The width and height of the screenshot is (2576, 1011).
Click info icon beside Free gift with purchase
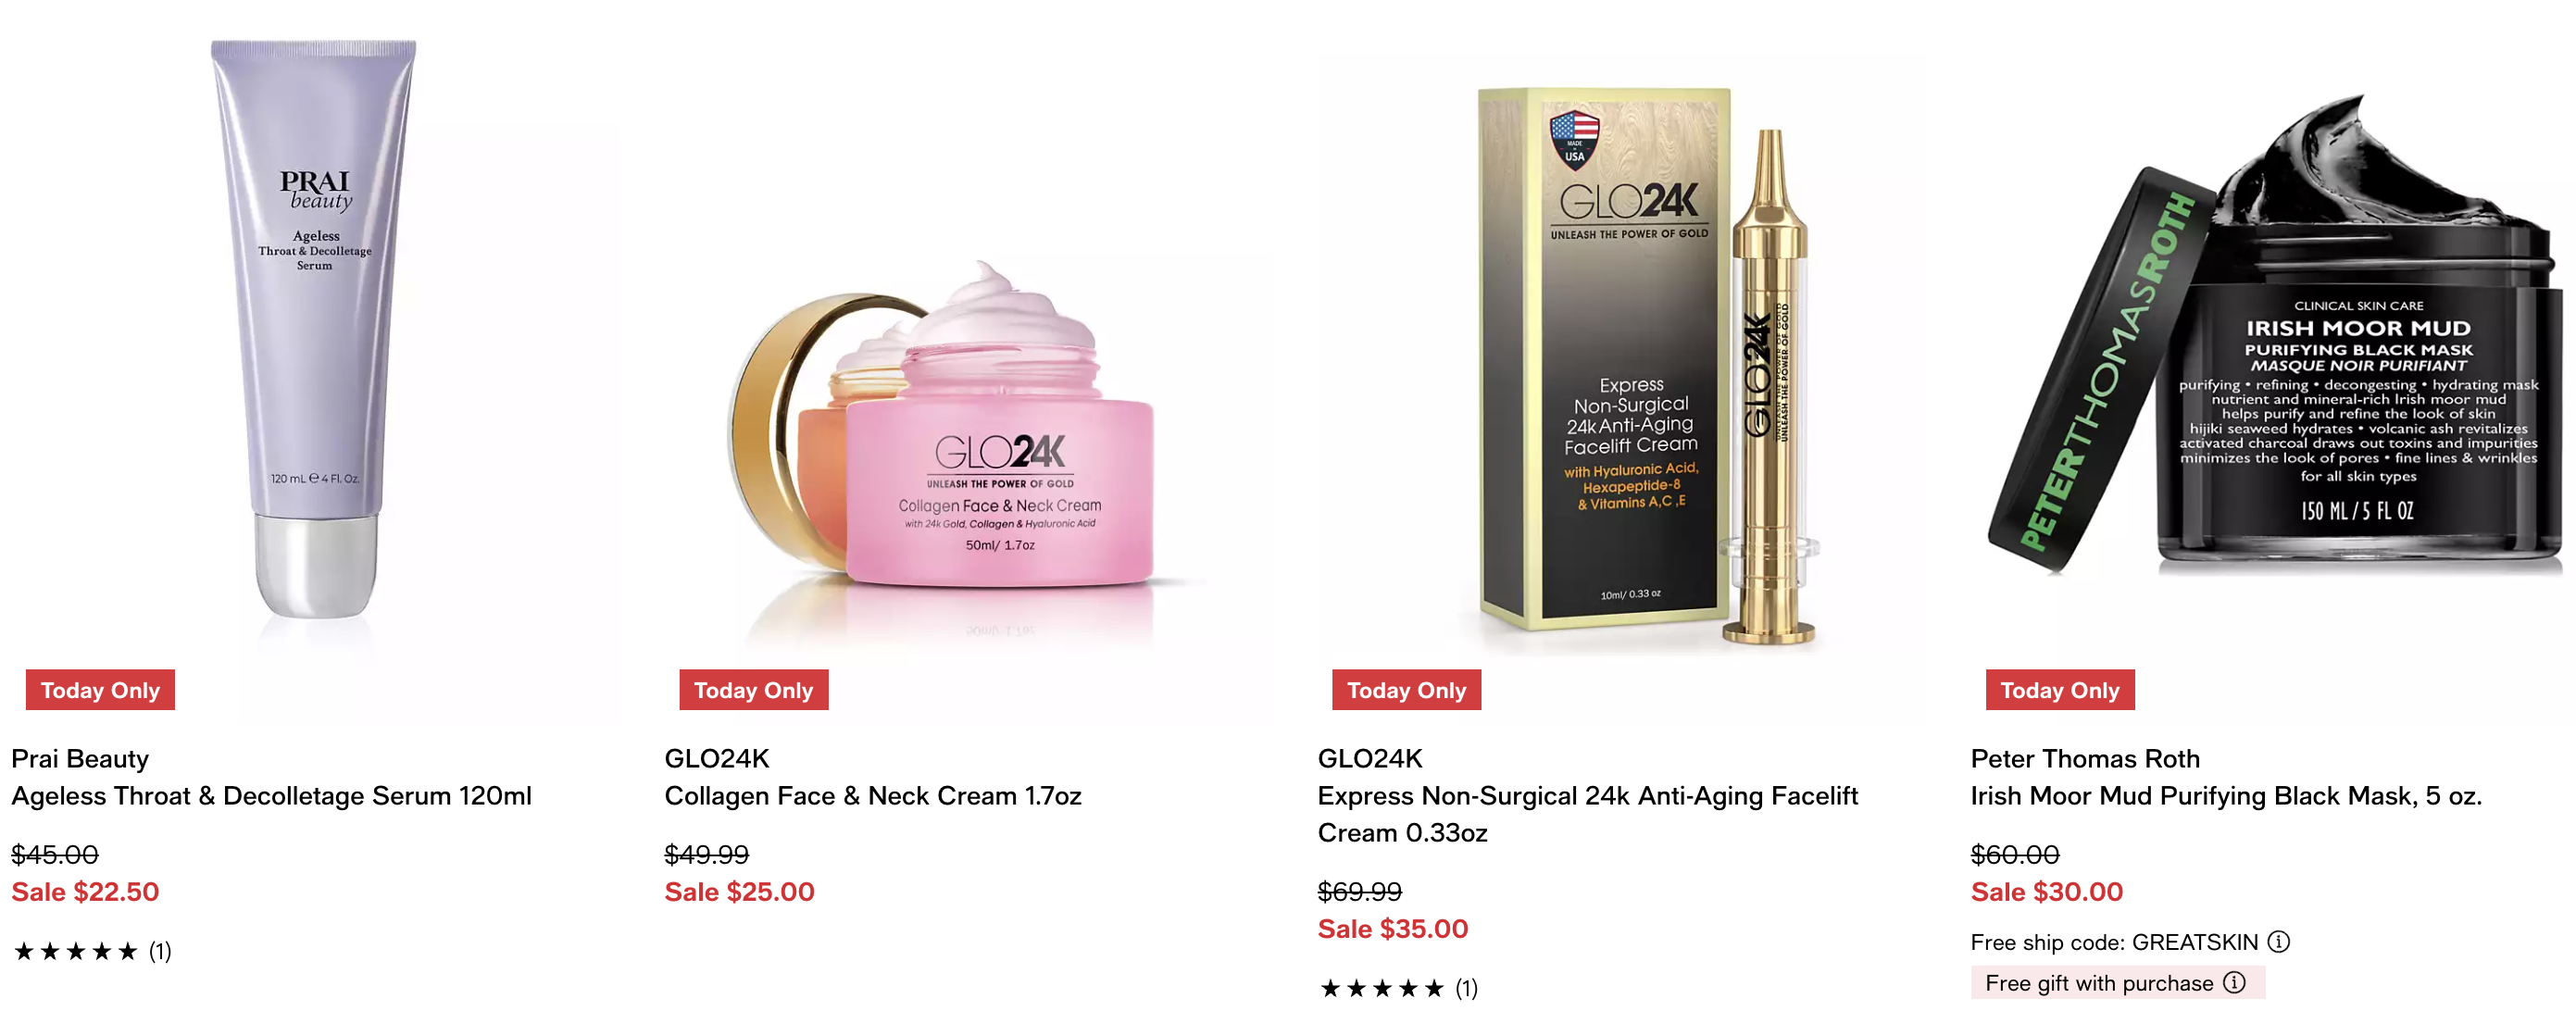[x=2234, y=982]
